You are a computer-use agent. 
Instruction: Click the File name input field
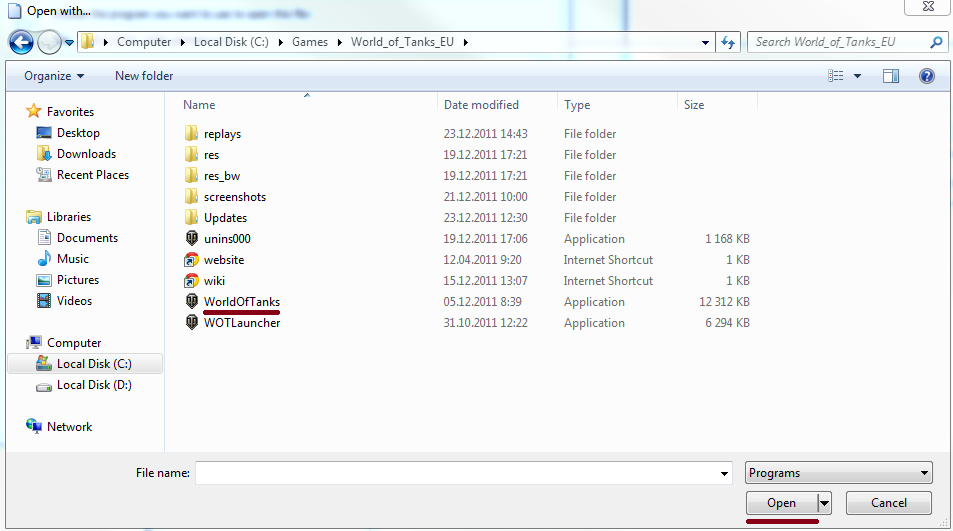coord(456,473)
